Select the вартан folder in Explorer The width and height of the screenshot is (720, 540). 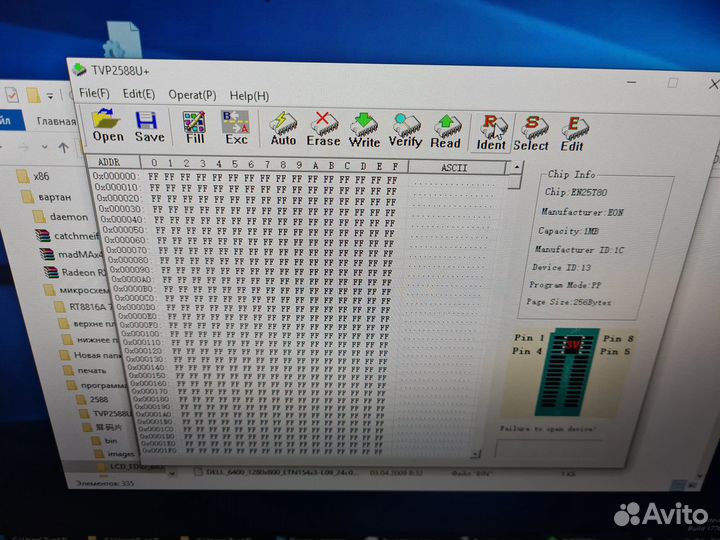coord(46,197)
